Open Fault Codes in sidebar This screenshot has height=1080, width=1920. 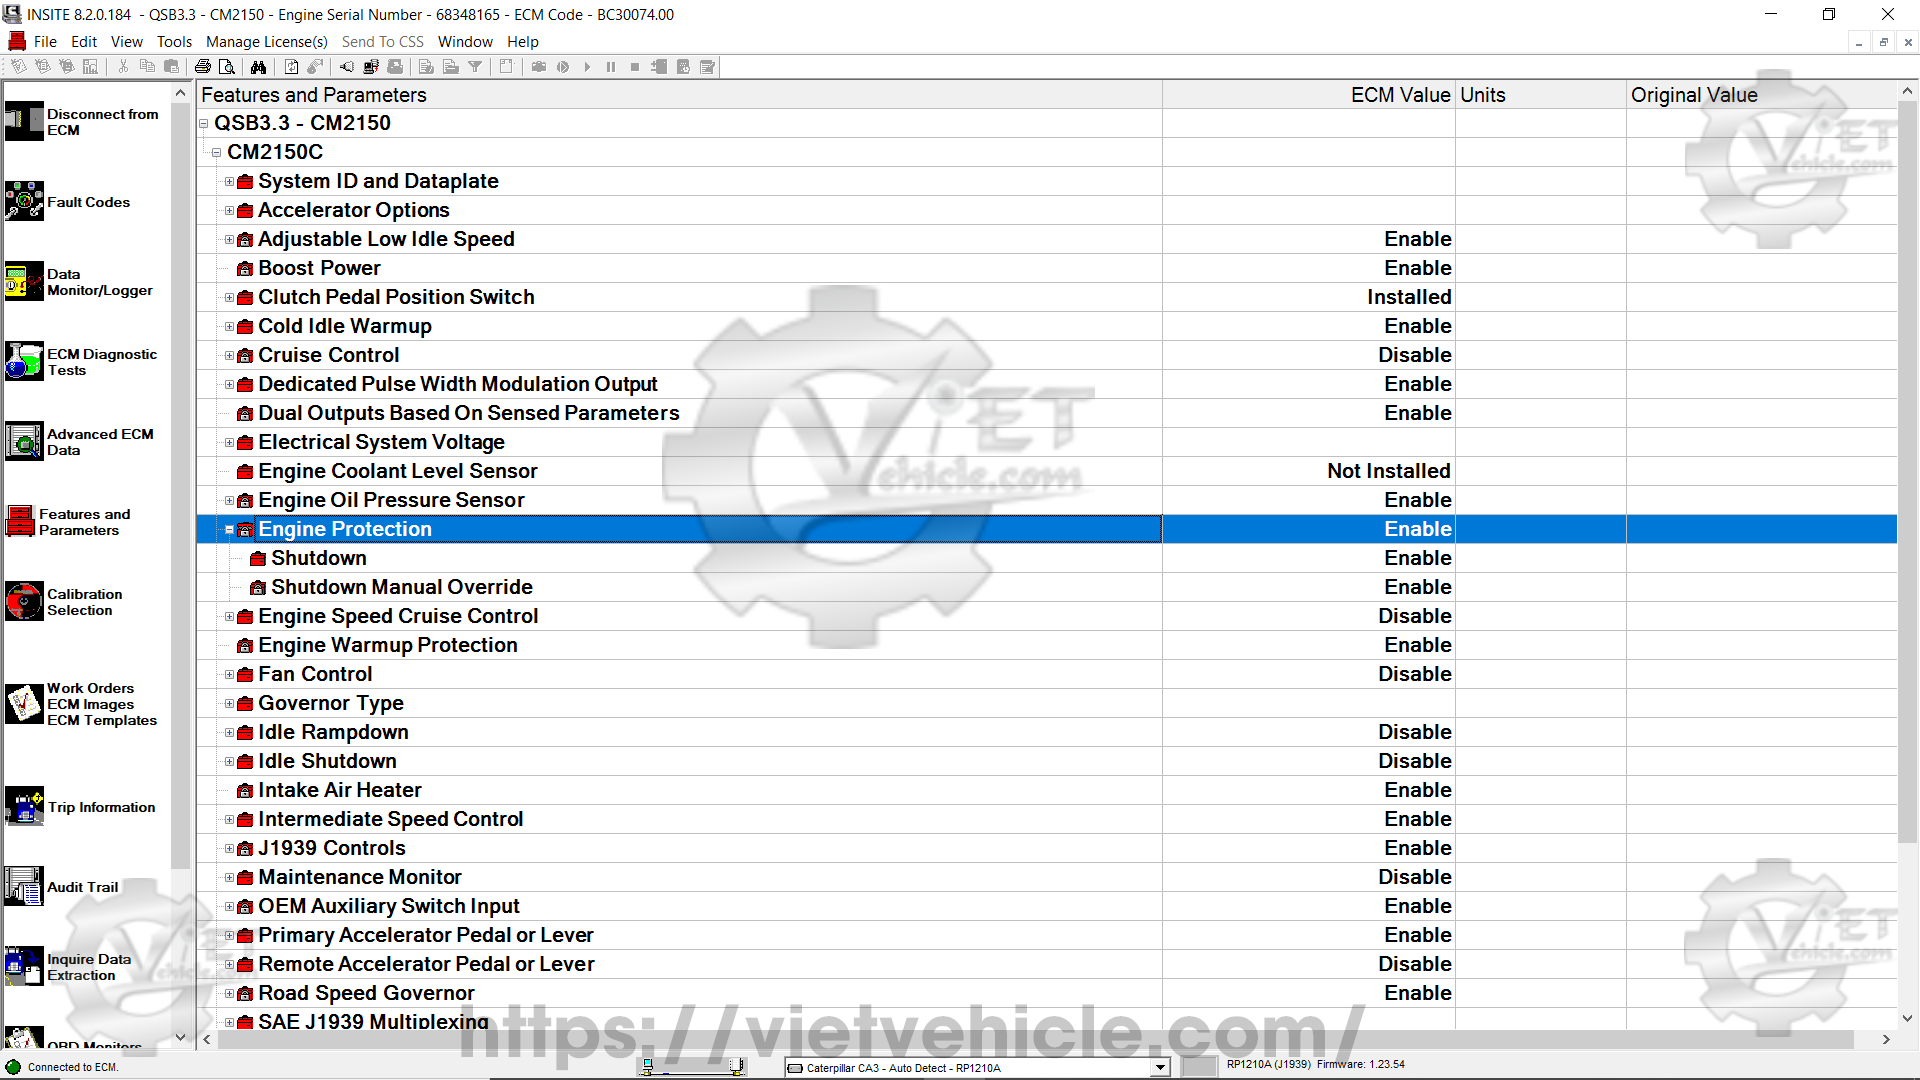[25, 201]
